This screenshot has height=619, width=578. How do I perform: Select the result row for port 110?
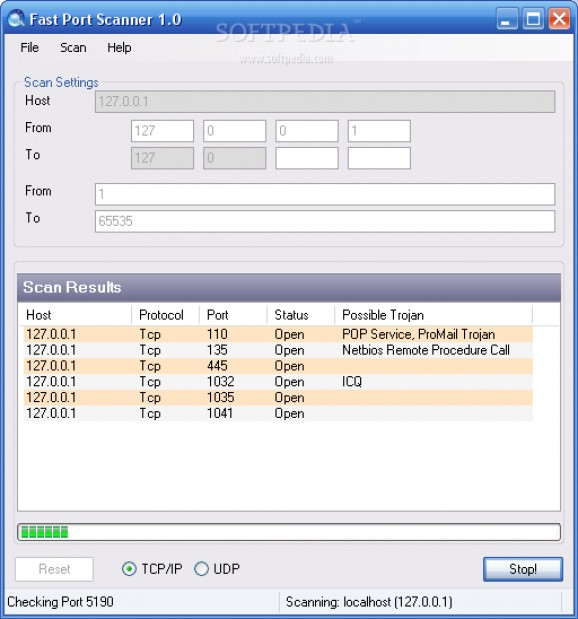(x=278, y=334)
